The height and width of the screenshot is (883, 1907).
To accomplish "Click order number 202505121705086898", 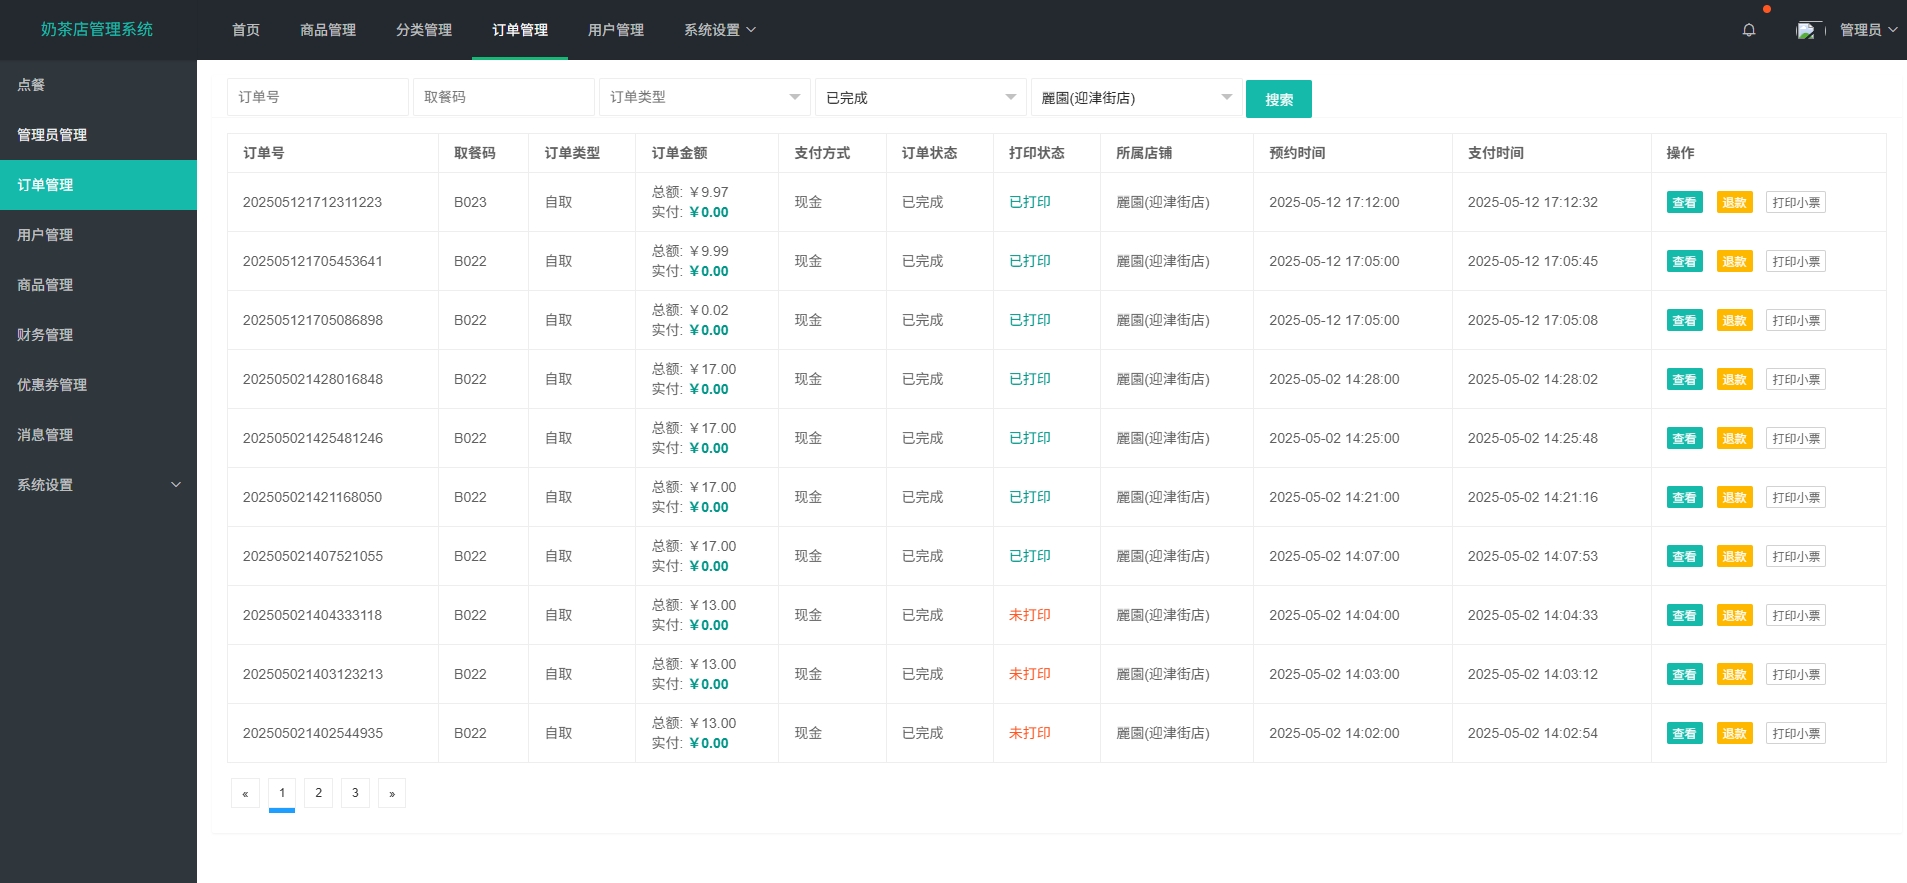I will click(x=313, y=320).
